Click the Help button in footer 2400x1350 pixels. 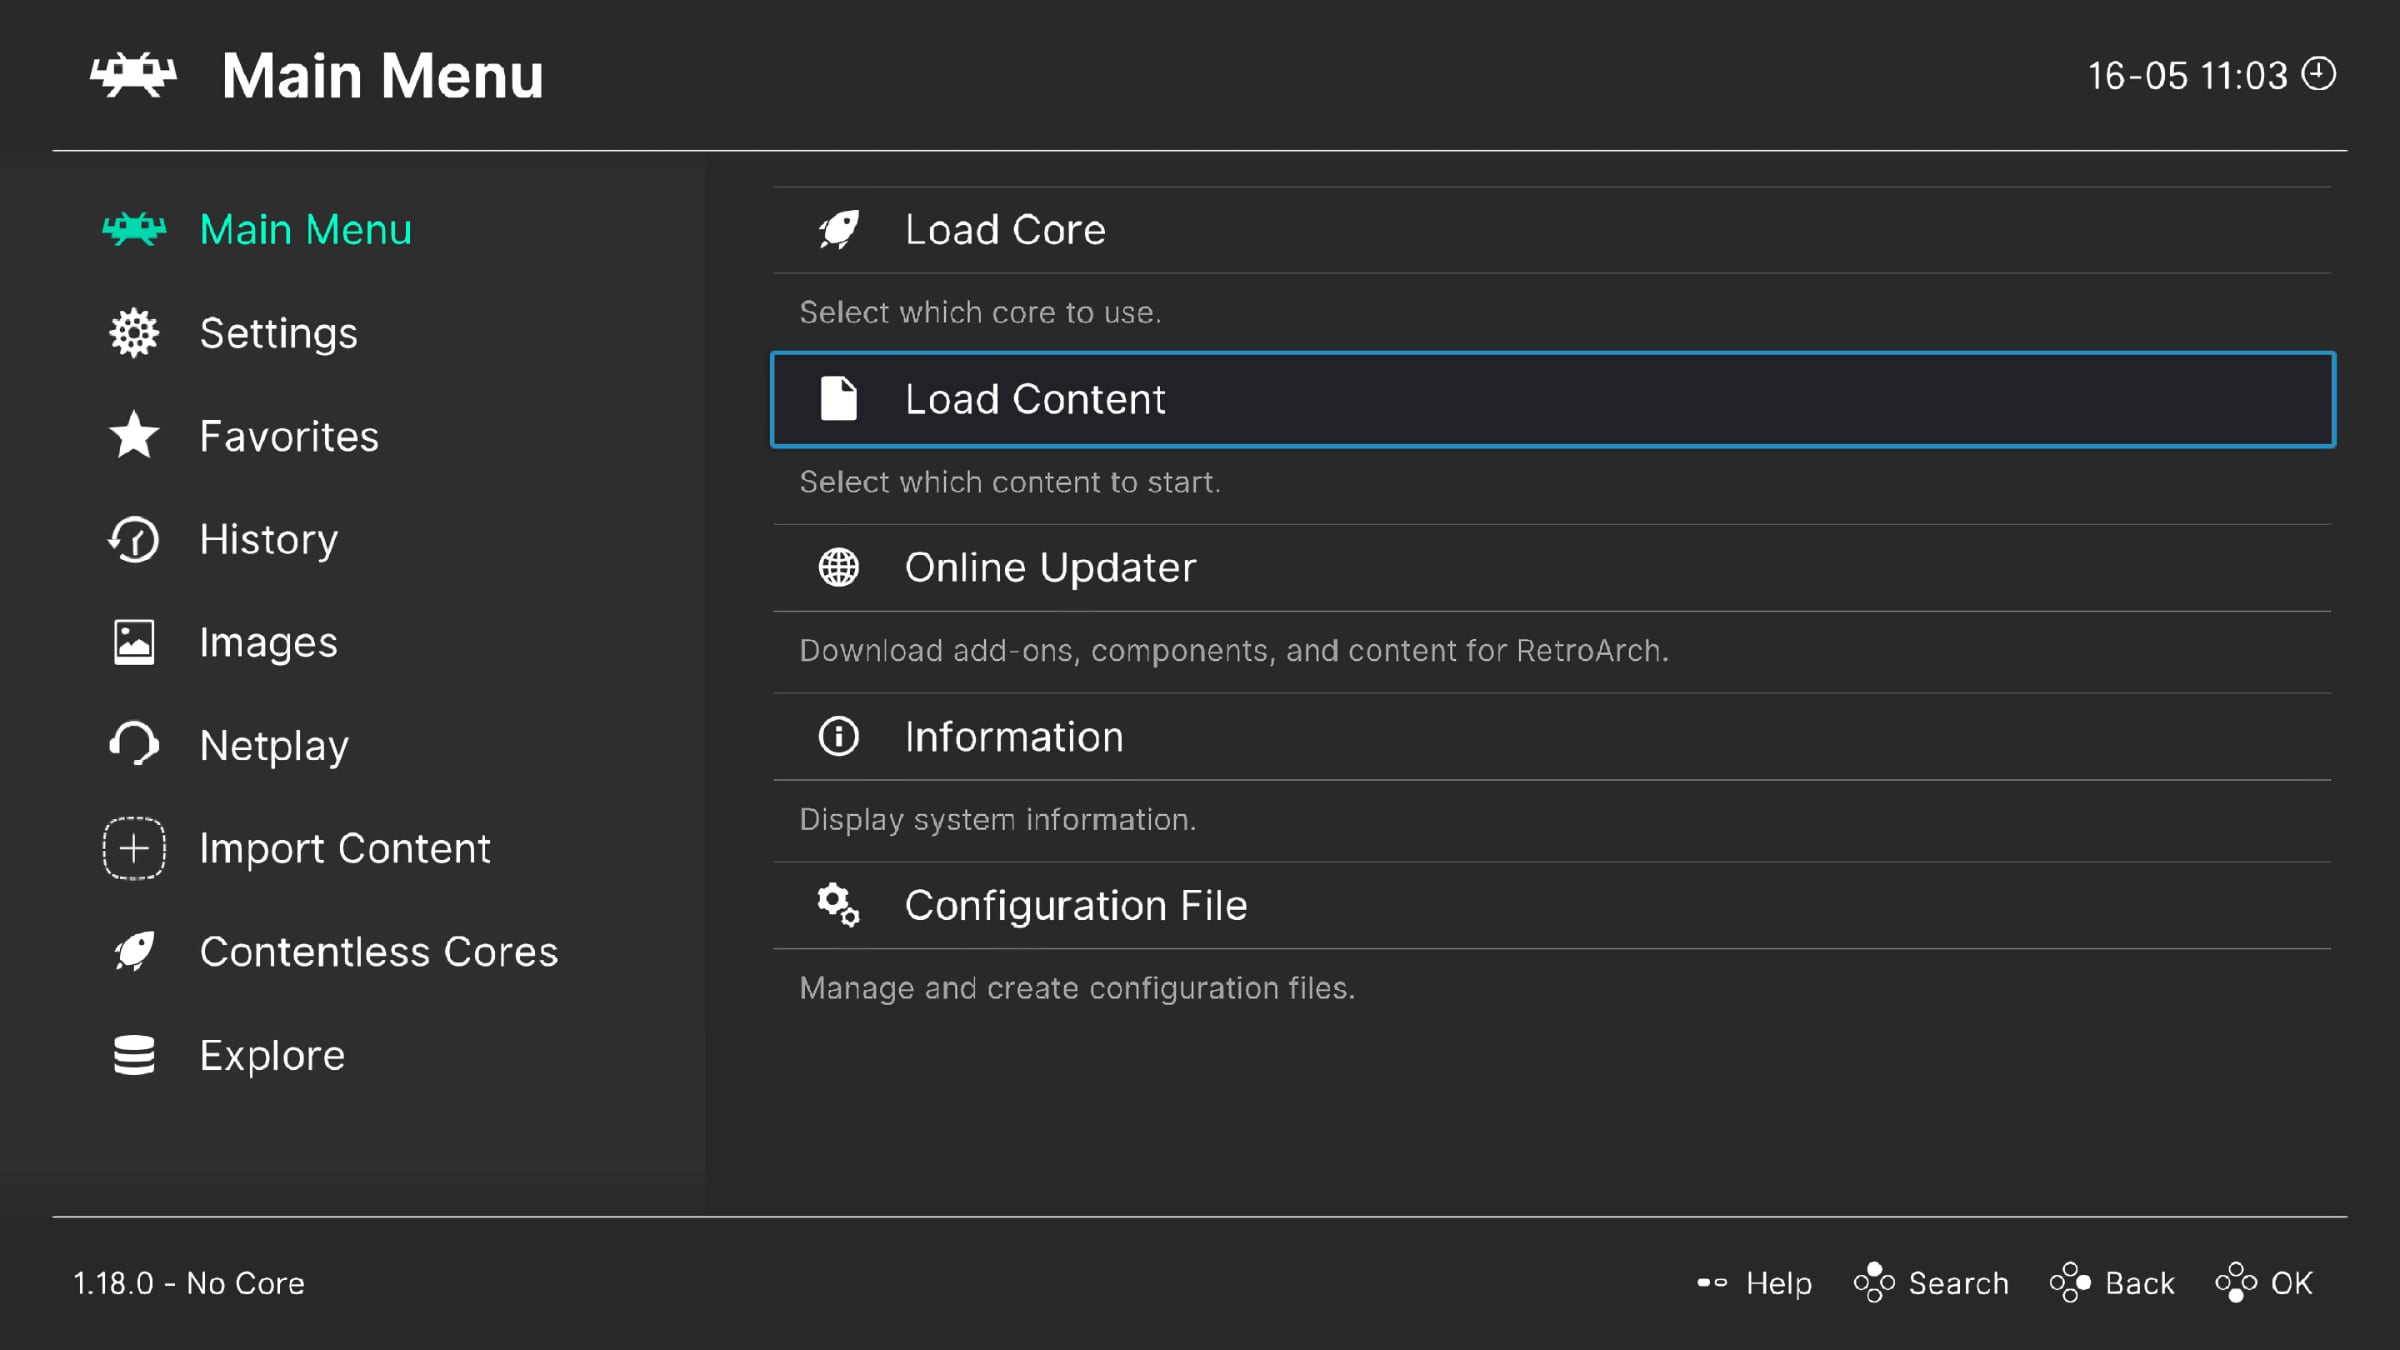(x=1754, y=1283)
